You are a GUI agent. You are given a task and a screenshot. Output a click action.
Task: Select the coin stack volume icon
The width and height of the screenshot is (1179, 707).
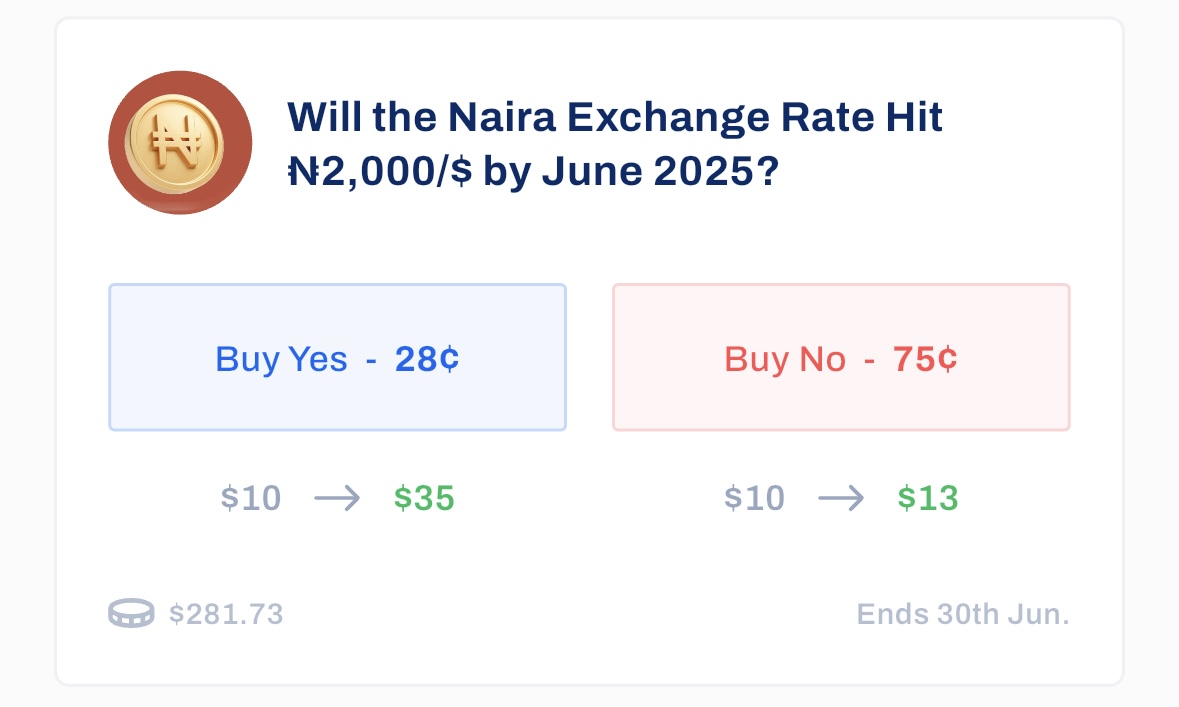[x=131, y=613]
